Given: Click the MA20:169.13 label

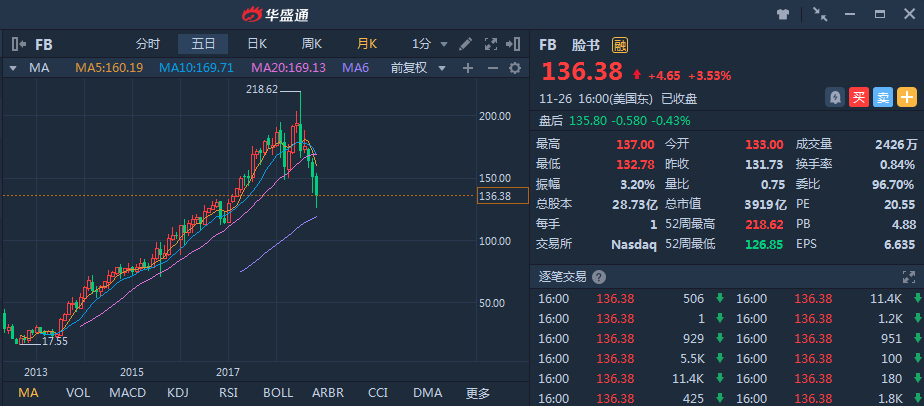Looking at the screenshot, I should [288, 68].
